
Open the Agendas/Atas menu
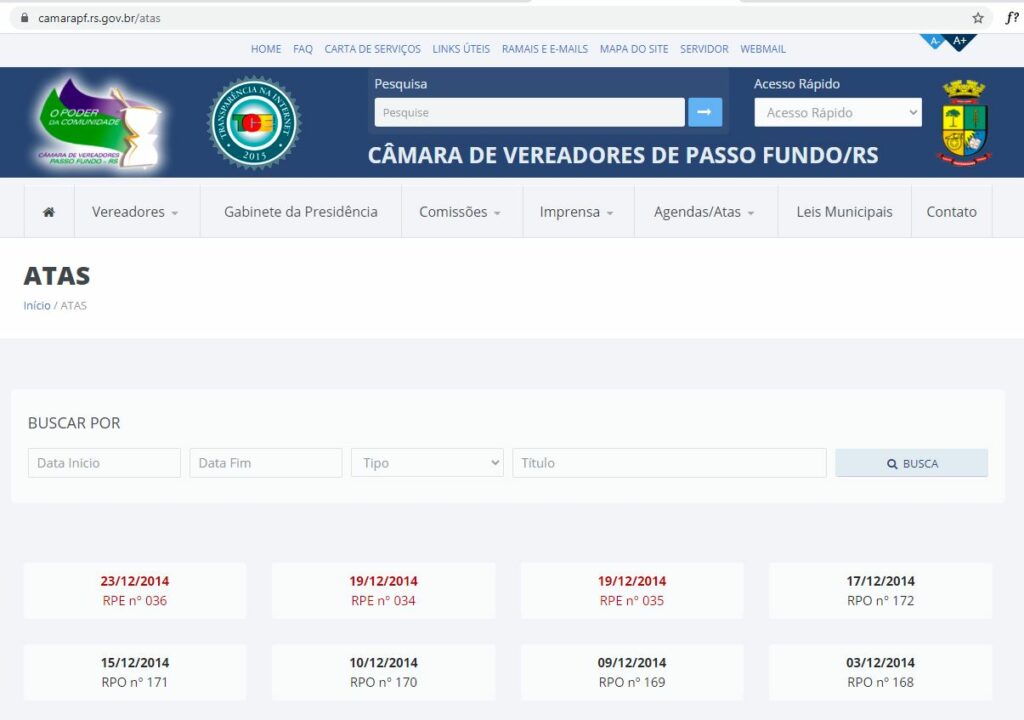coord(704,212)
